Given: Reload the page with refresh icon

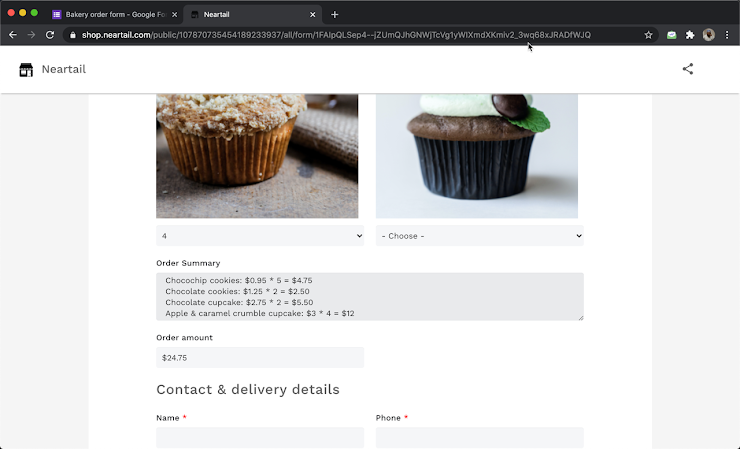Looking at the screenshot, I should (50, 35).
